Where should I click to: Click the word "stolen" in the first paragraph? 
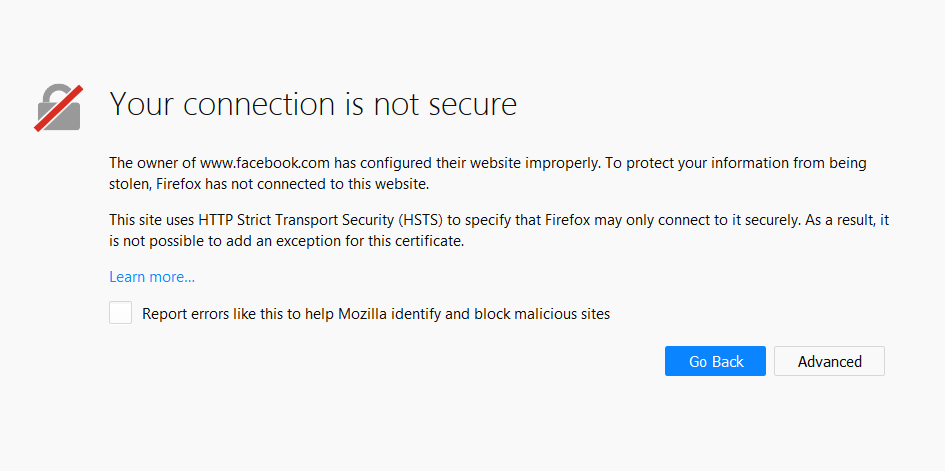click(128, 185)
